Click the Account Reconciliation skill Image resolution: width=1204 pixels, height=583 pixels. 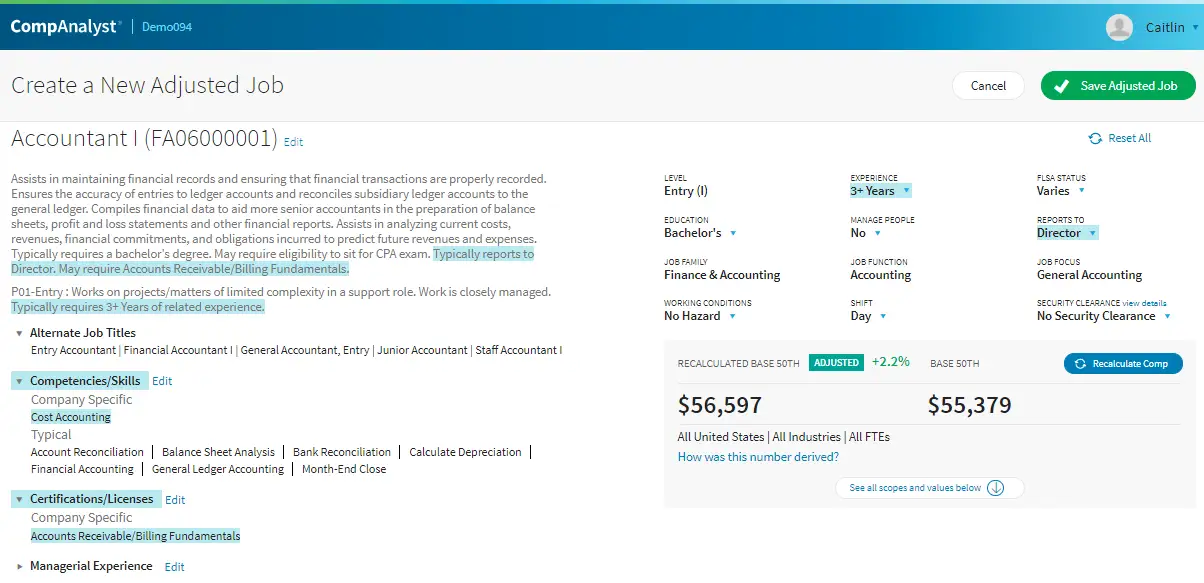pos(87,452)
